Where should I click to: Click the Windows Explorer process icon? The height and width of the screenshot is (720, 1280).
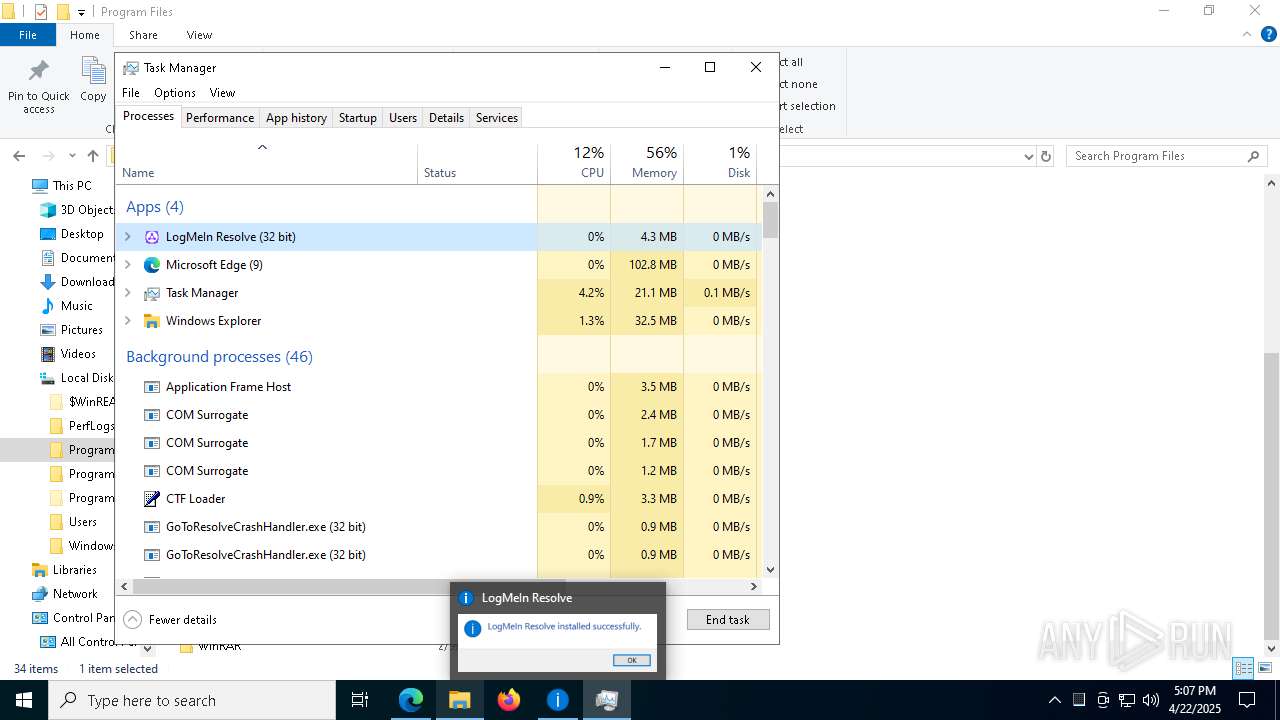[x=152, y=321]
